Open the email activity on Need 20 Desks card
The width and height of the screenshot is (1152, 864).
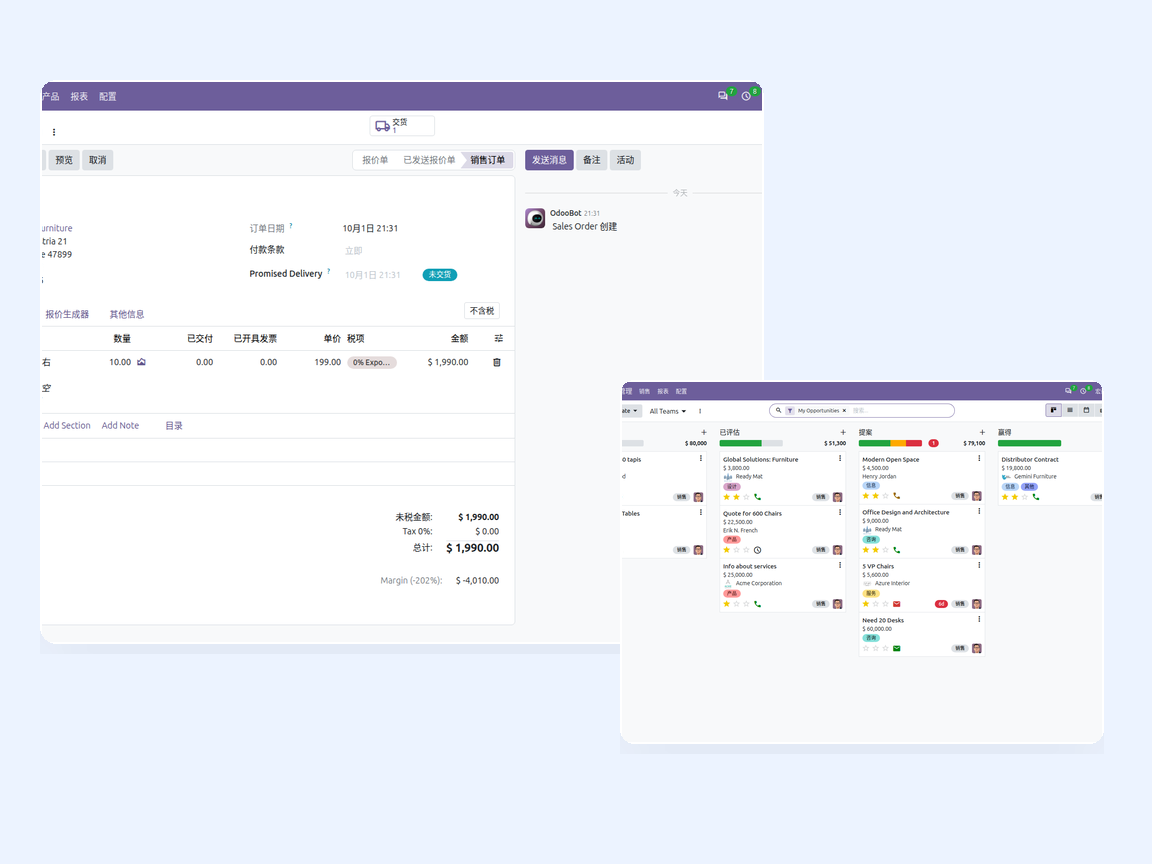(x=896, y=649)
